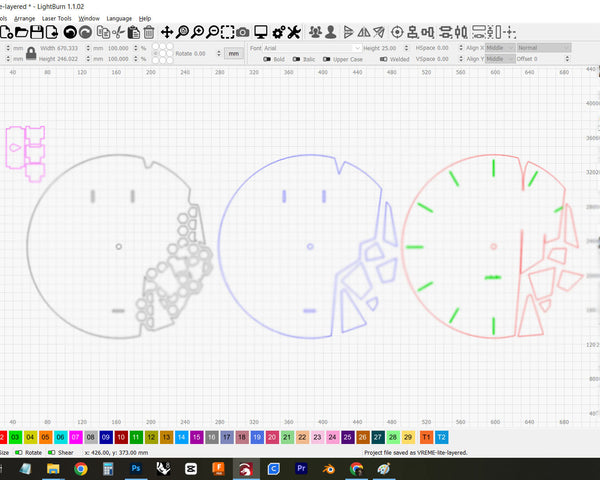Click the Zoom Out magnifier

[x=212, y=32]
